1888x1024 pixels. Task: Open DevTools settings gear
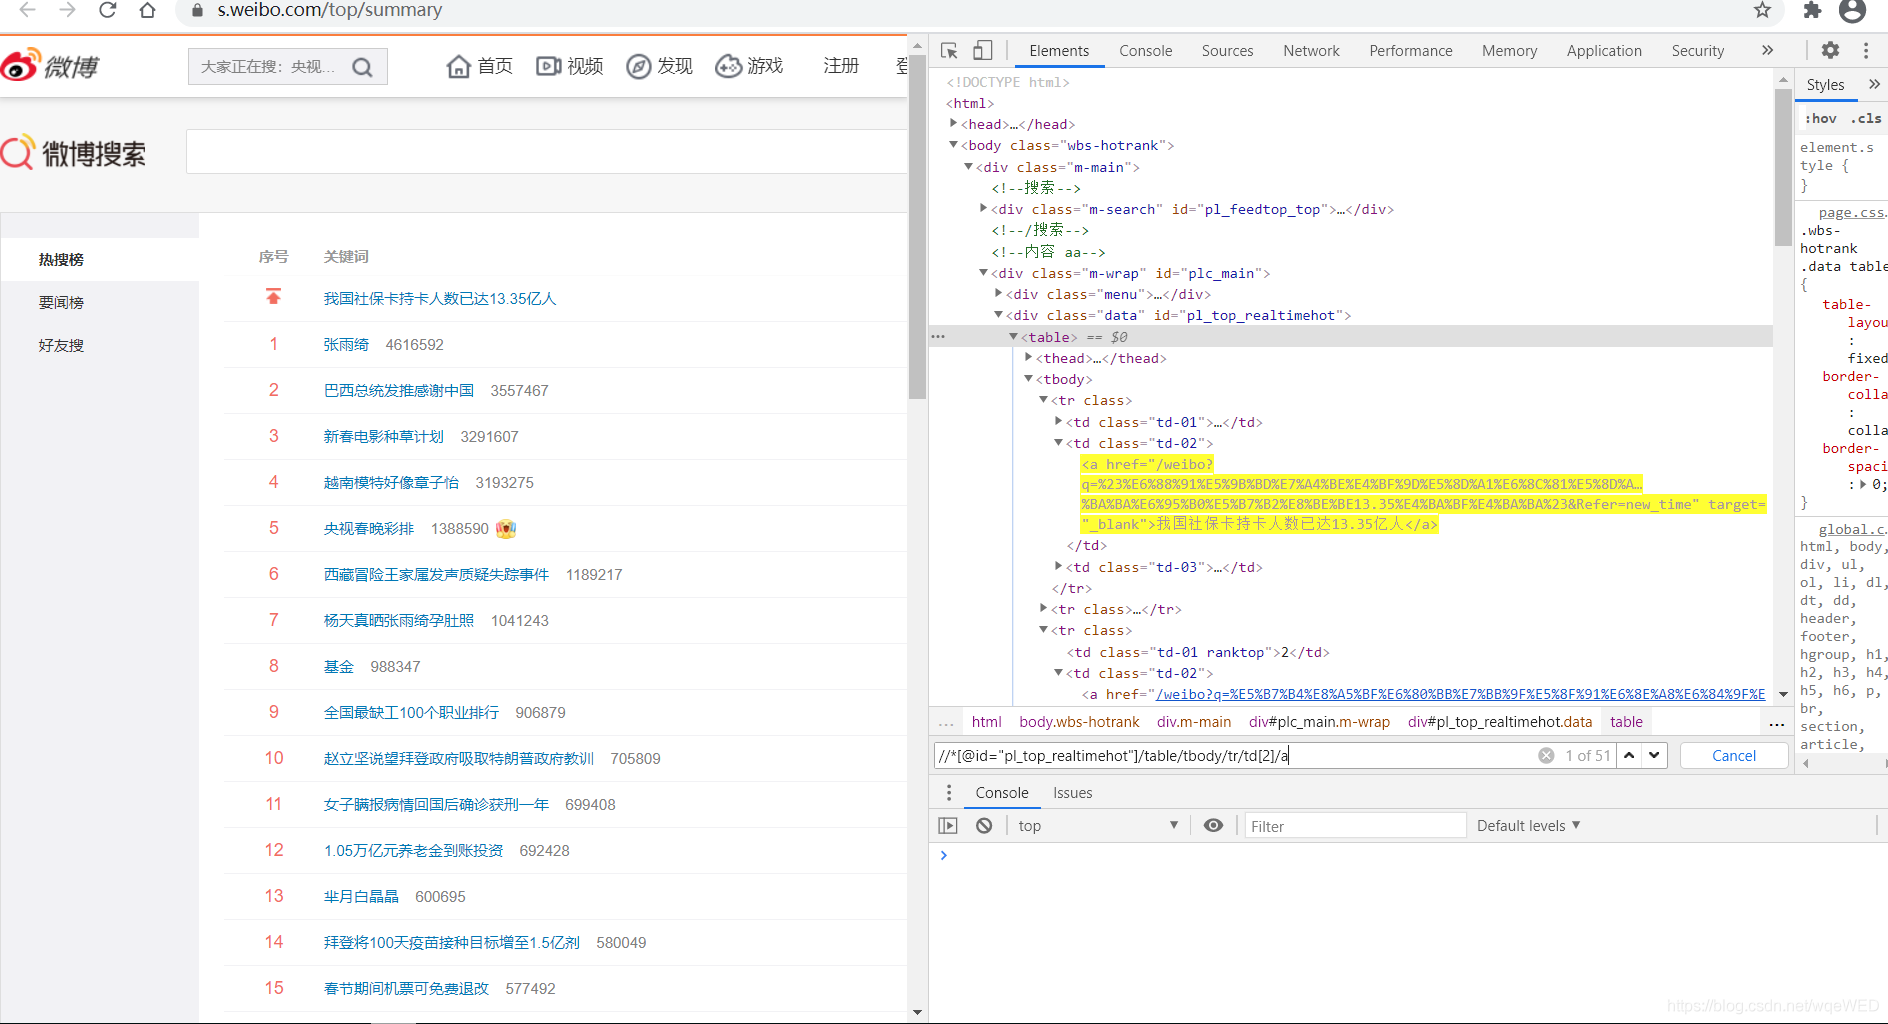point(1831,50)
